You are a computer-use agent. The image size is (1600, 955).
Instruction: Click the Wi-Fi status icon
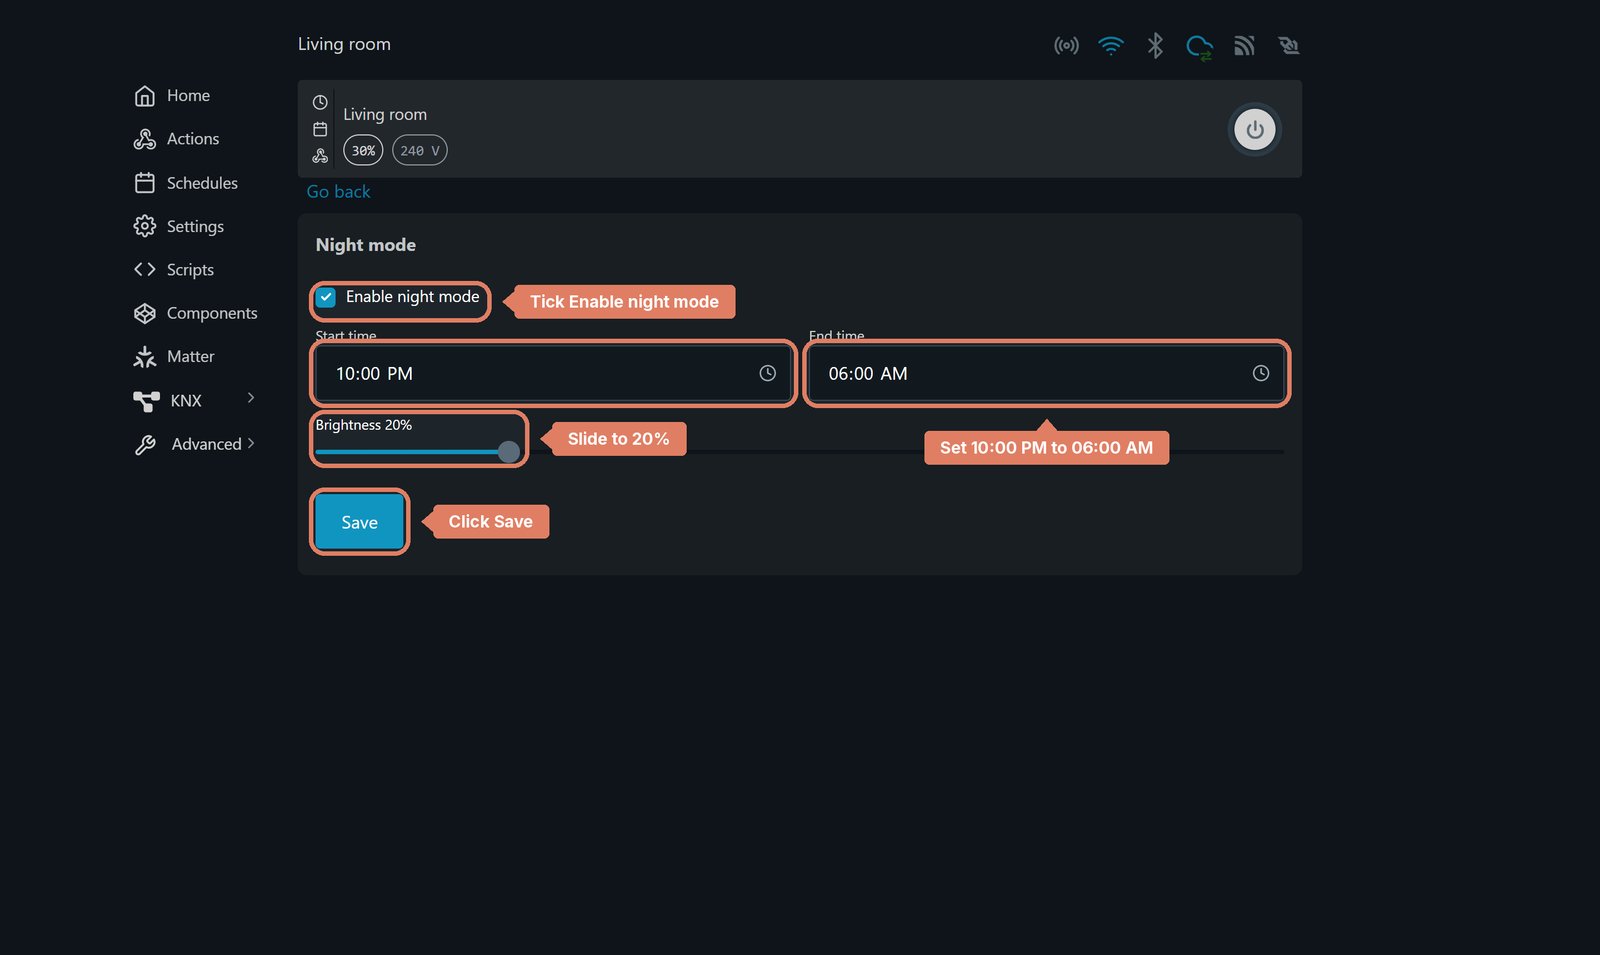pyautogui.click(x=1111, y=46)
